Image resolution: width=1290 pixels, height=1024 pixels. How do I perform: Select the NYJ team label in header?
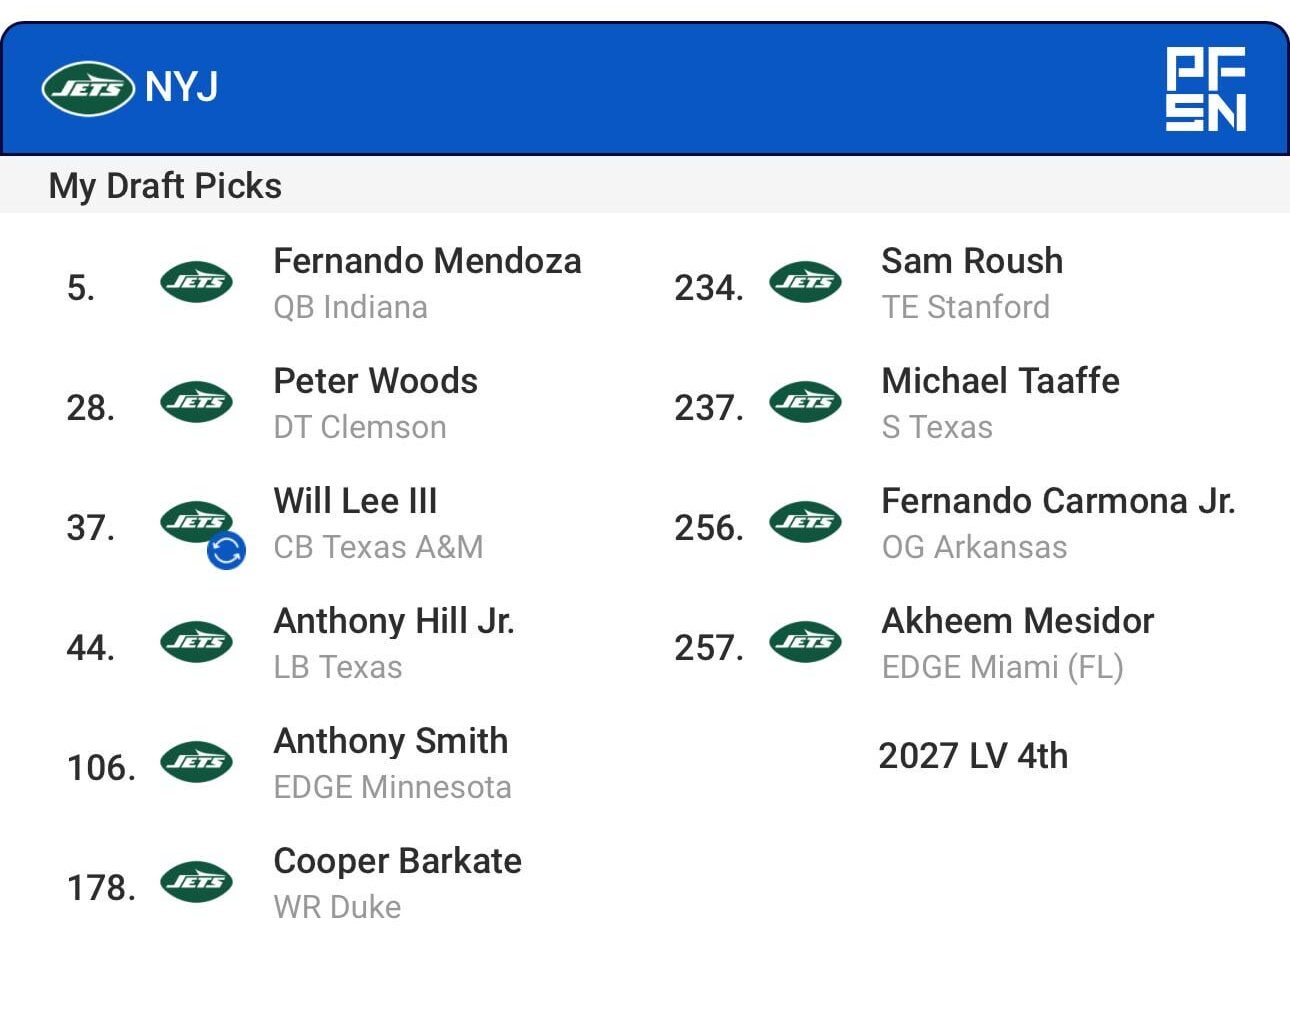181,88
